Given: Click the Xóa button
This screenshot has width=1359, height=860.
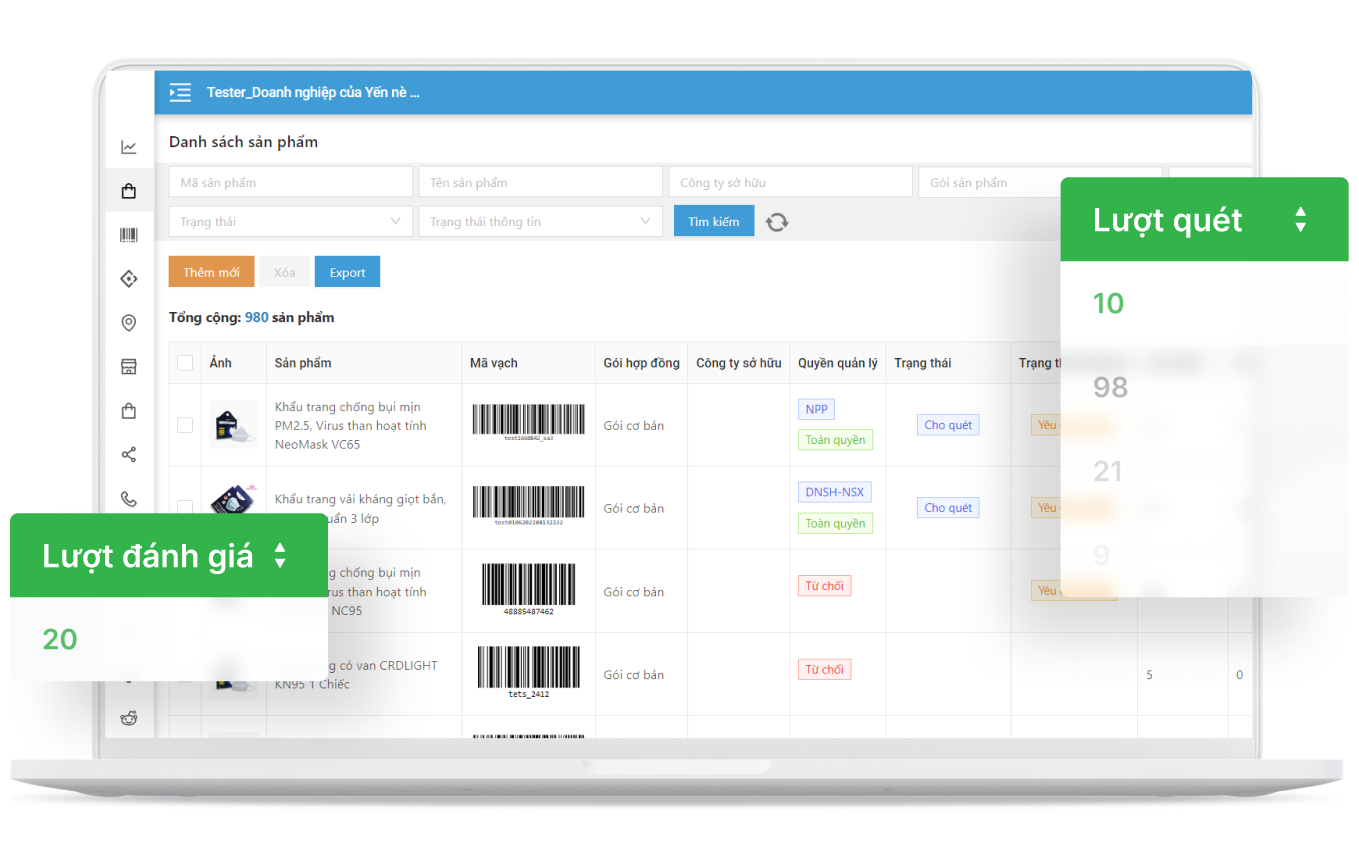Looking at the screenshot, I should point(284,272).
